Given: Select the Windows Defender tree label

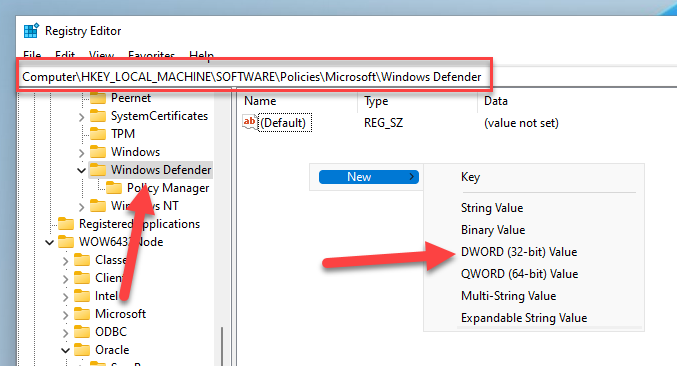Looking at the screenshot, I should coord(161,170).
